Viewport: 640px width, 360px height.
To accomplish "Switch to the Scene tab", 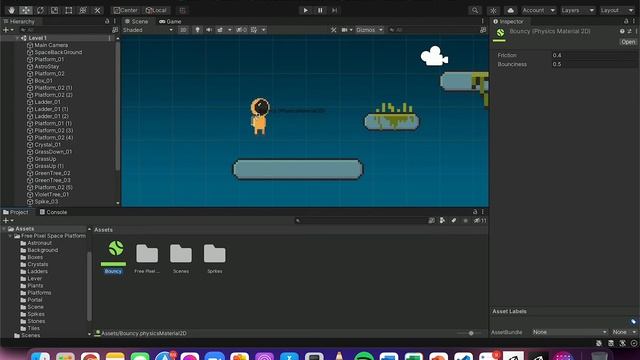I will click(x=137, y=21).
